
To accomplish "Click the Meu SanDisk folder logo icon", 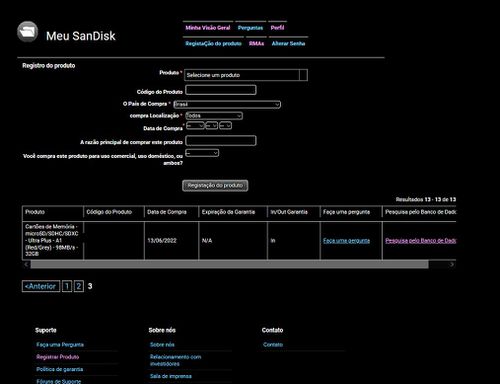I will pyautogui.click(x=27, y=32).
